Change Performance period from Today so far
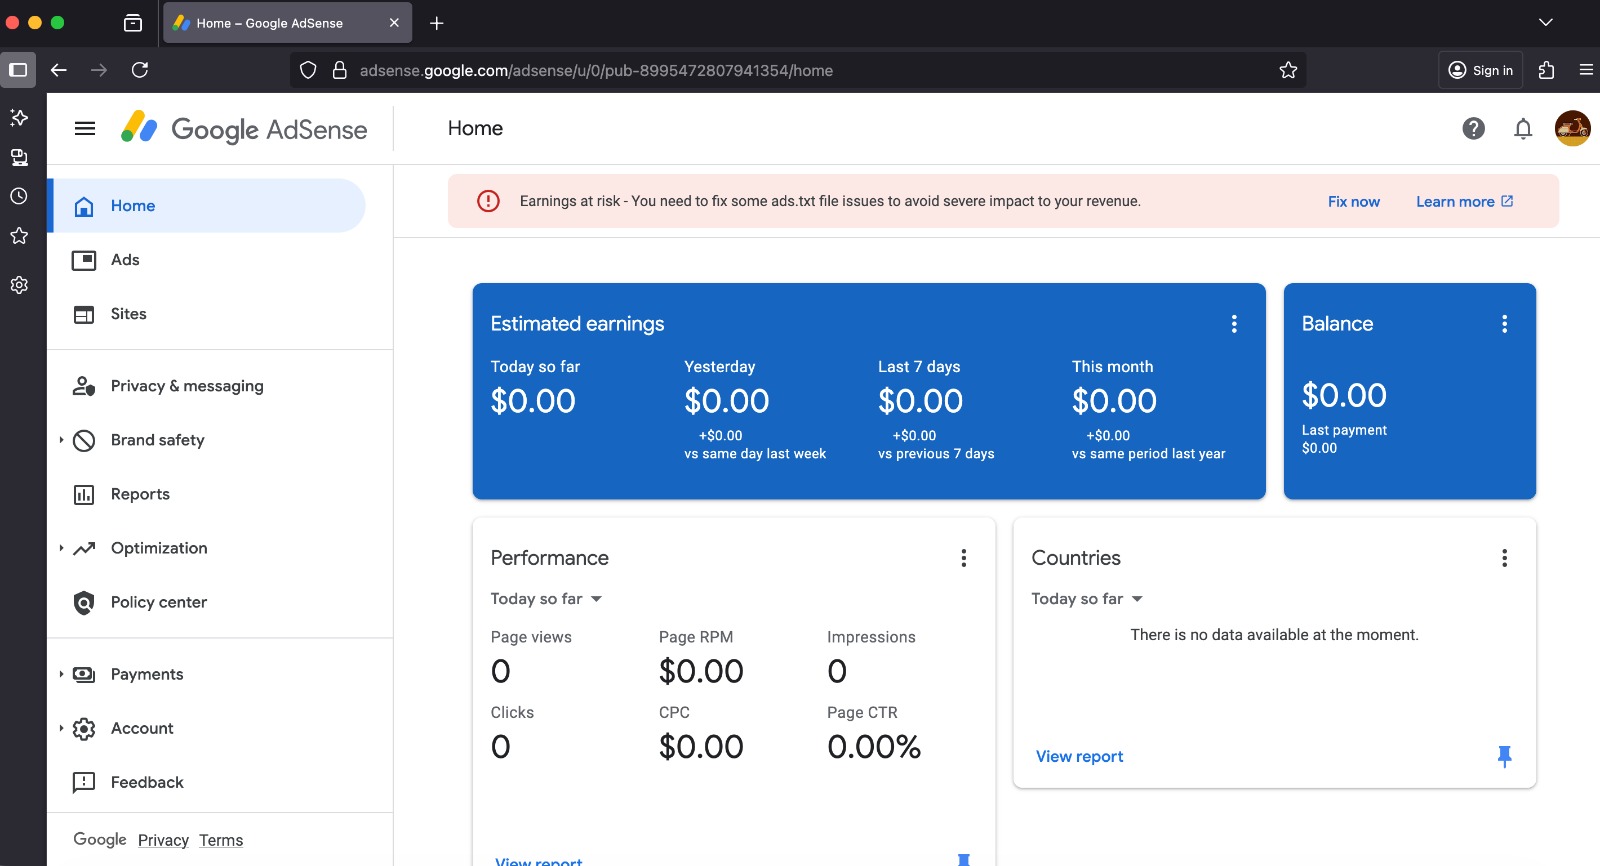1600x866 pixels. point(546,599)
